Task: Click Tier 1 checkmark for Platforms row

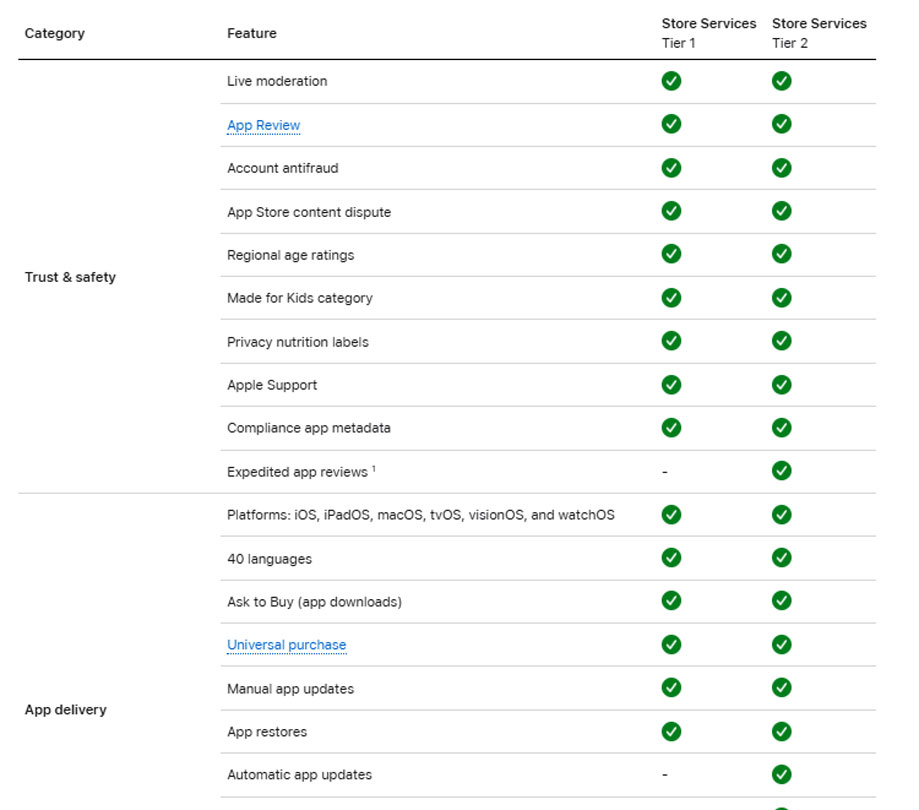Action: click(671, 515)
